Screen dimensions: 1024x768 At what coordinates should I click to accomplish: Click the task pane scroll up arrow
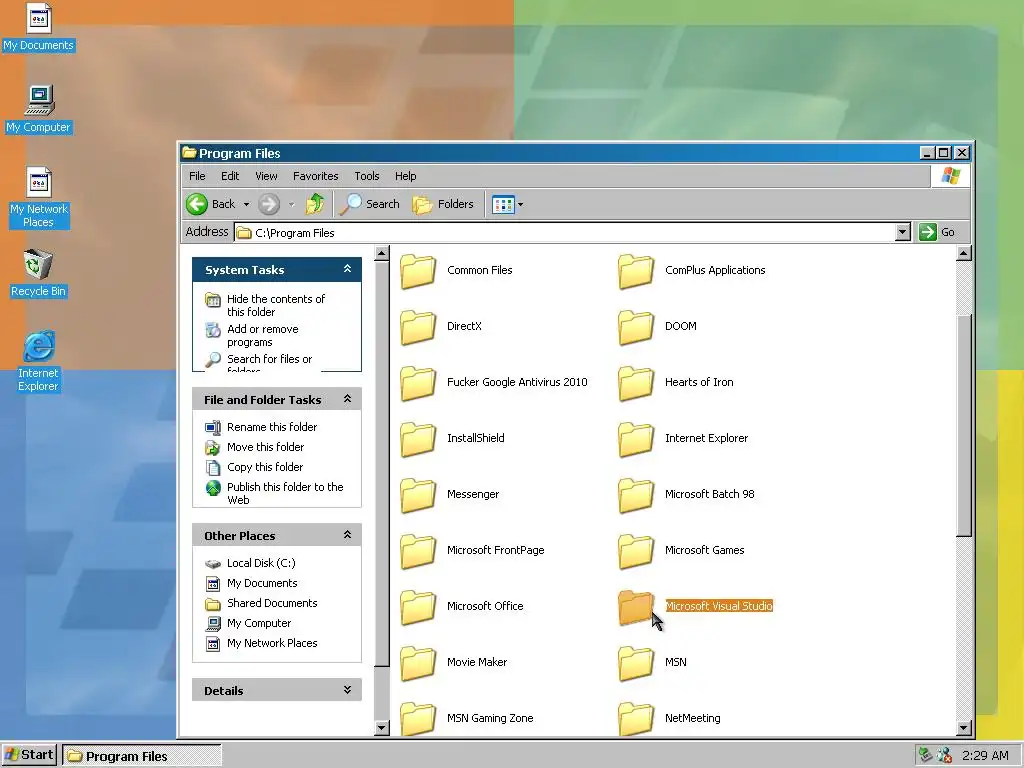tap(382, 253)
